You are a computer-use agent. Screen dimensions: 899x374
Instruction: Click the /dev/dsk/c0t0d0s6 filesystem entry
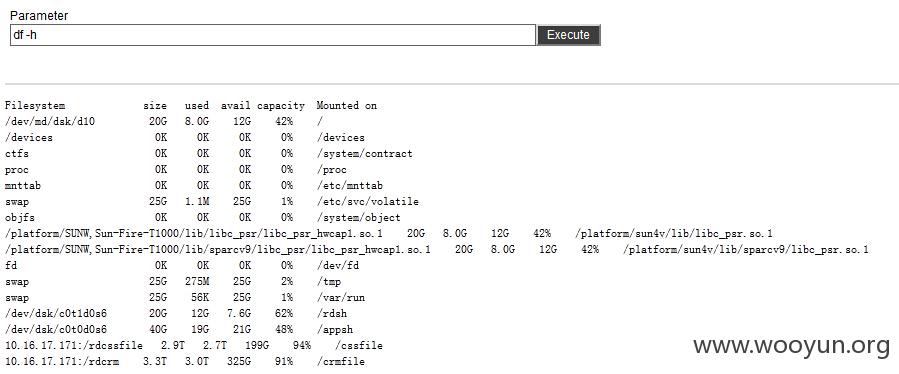pos(56,330)
